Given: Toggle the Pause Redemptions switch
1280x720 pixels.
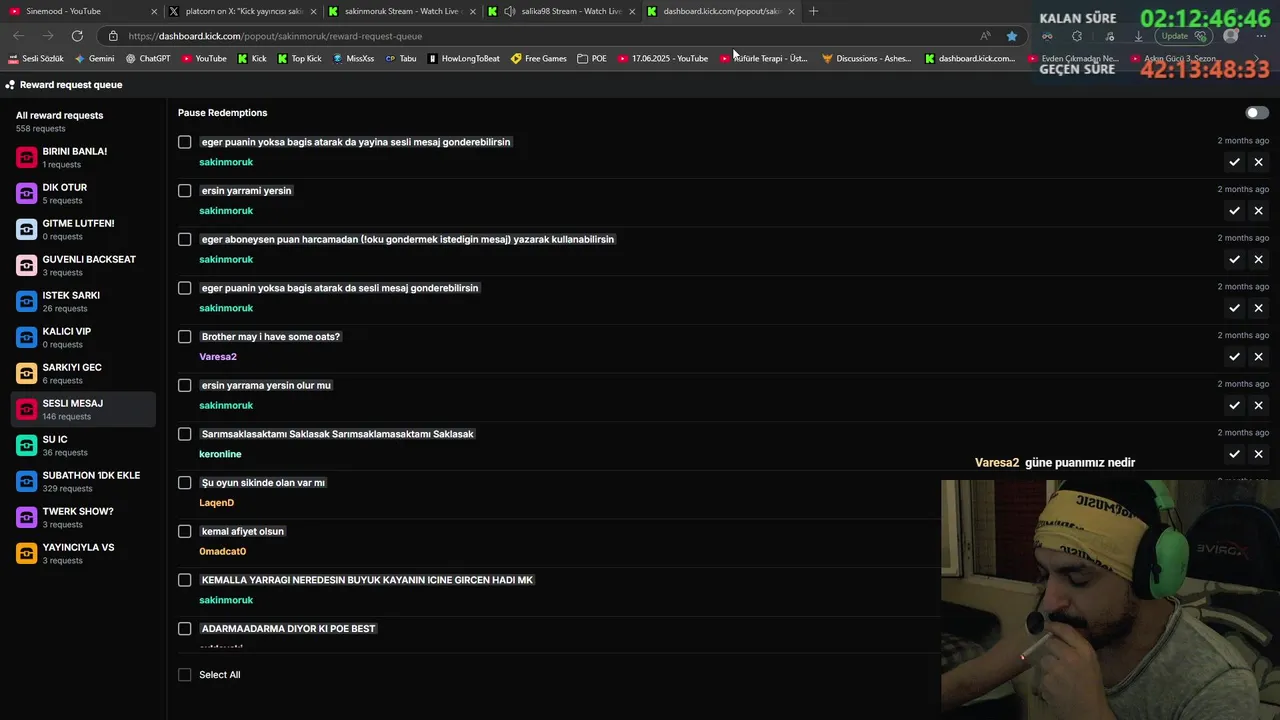Looking at the screenshot, I should pos(1257,113).
